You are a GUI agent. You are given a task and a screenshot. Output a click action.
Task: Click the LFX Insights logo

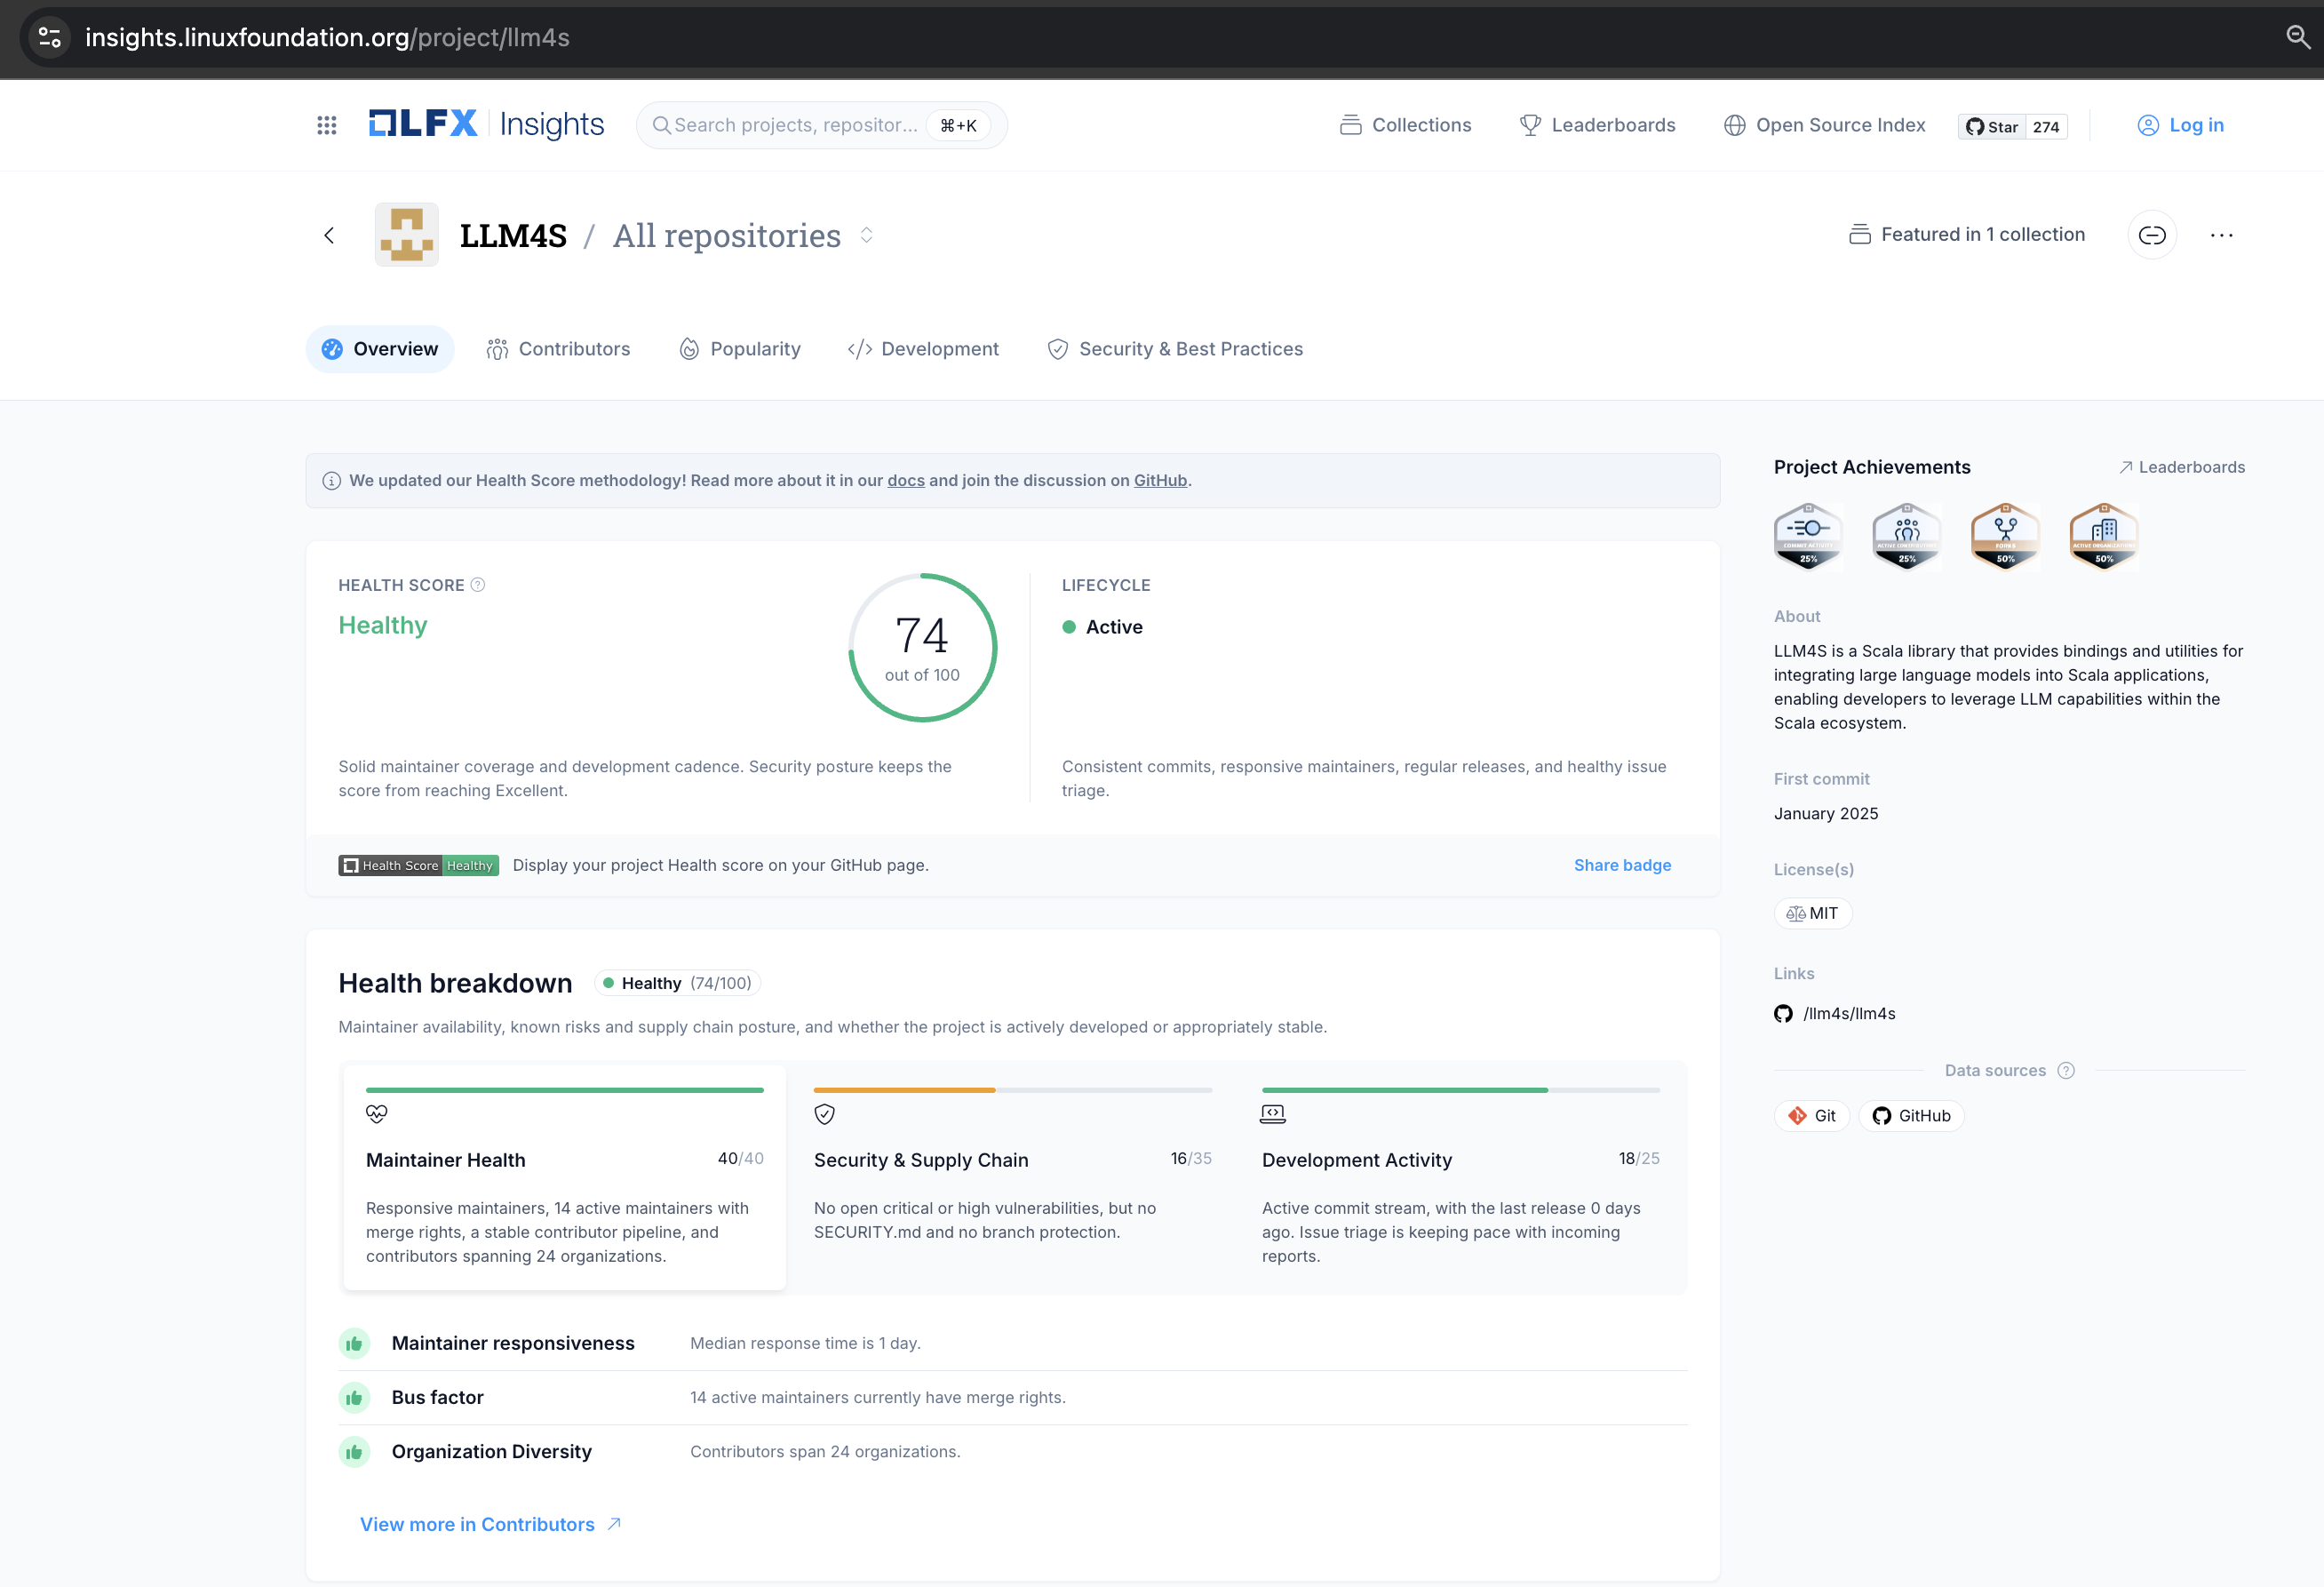coord(486,124)
